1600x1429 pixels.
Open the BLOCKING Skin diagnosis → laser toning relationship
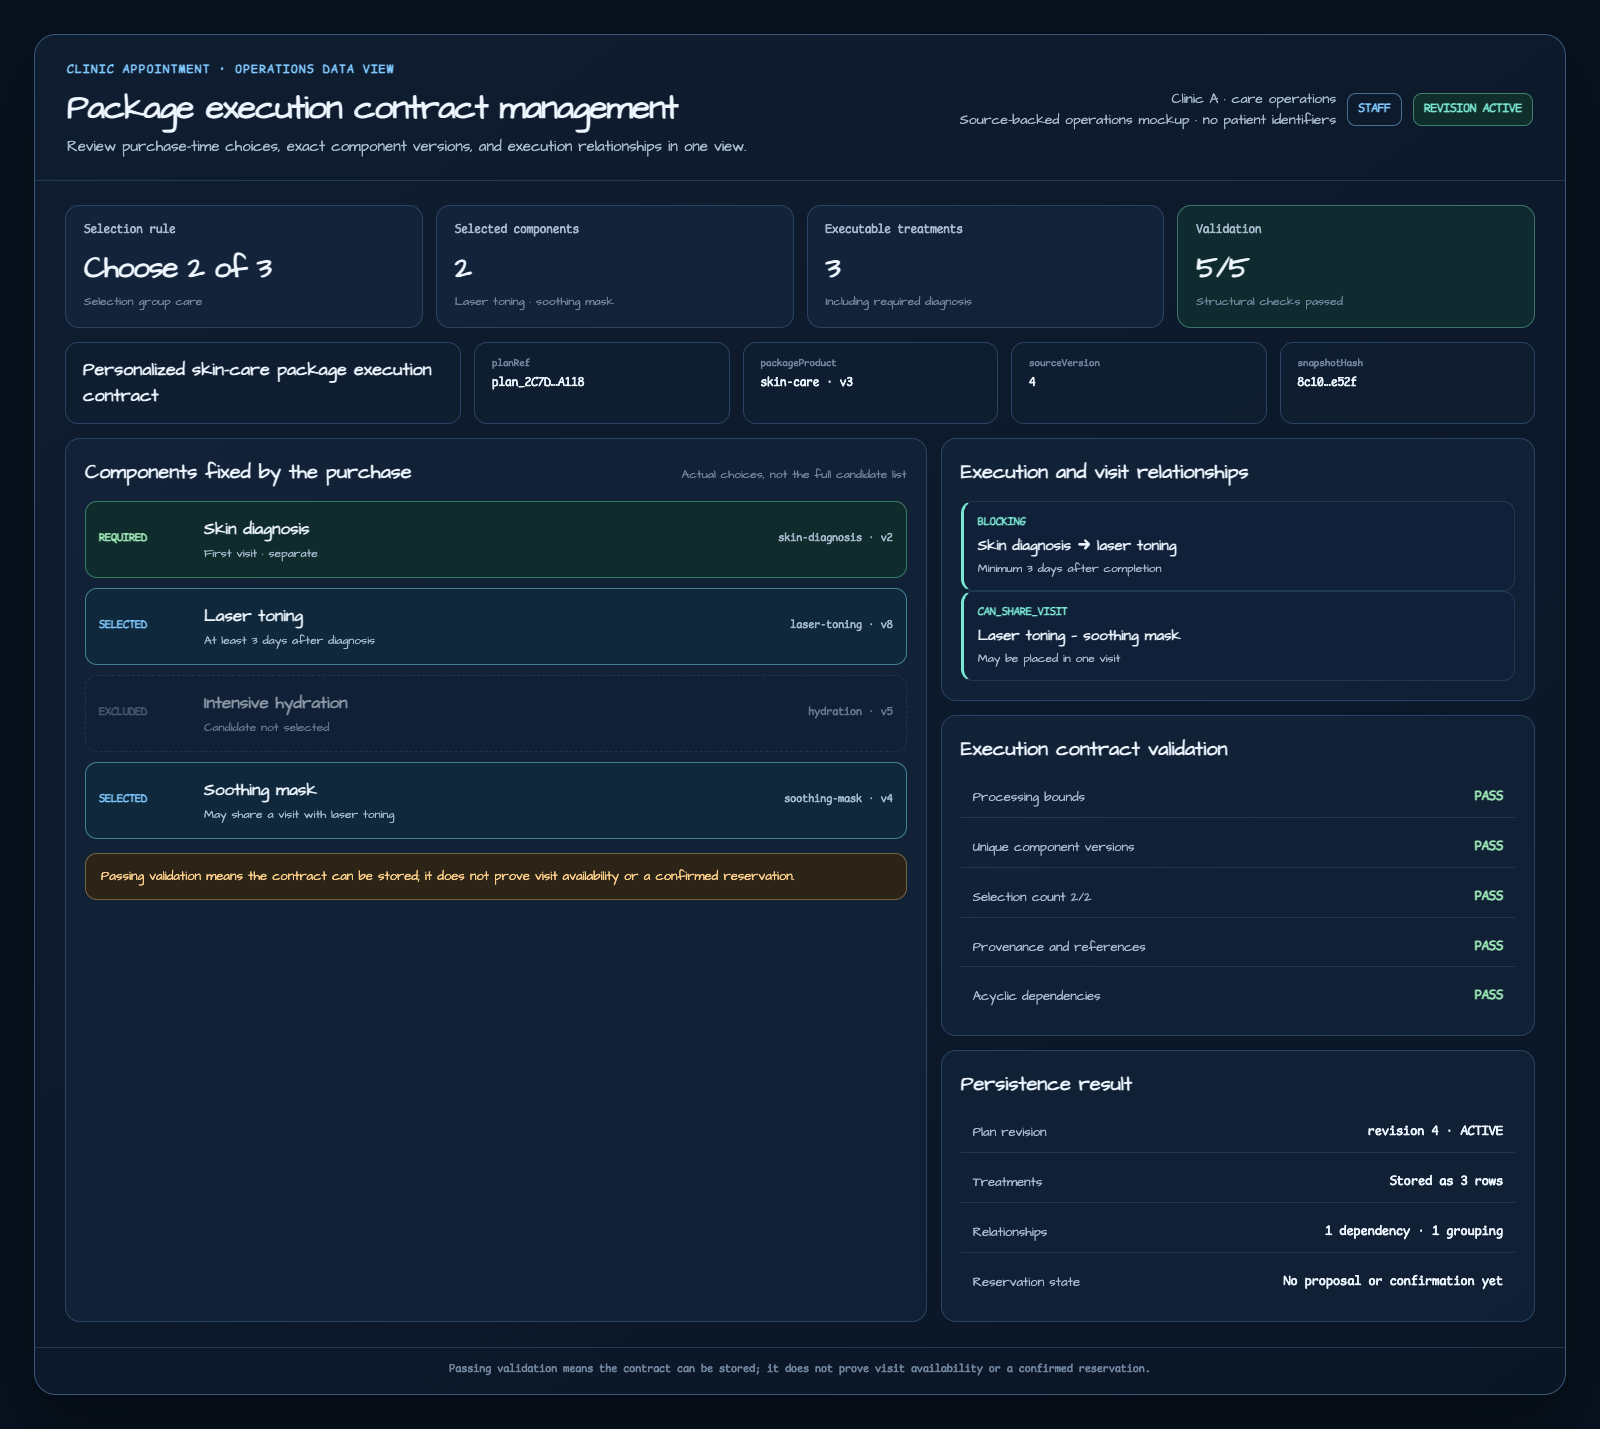(x=1238, y=546)
